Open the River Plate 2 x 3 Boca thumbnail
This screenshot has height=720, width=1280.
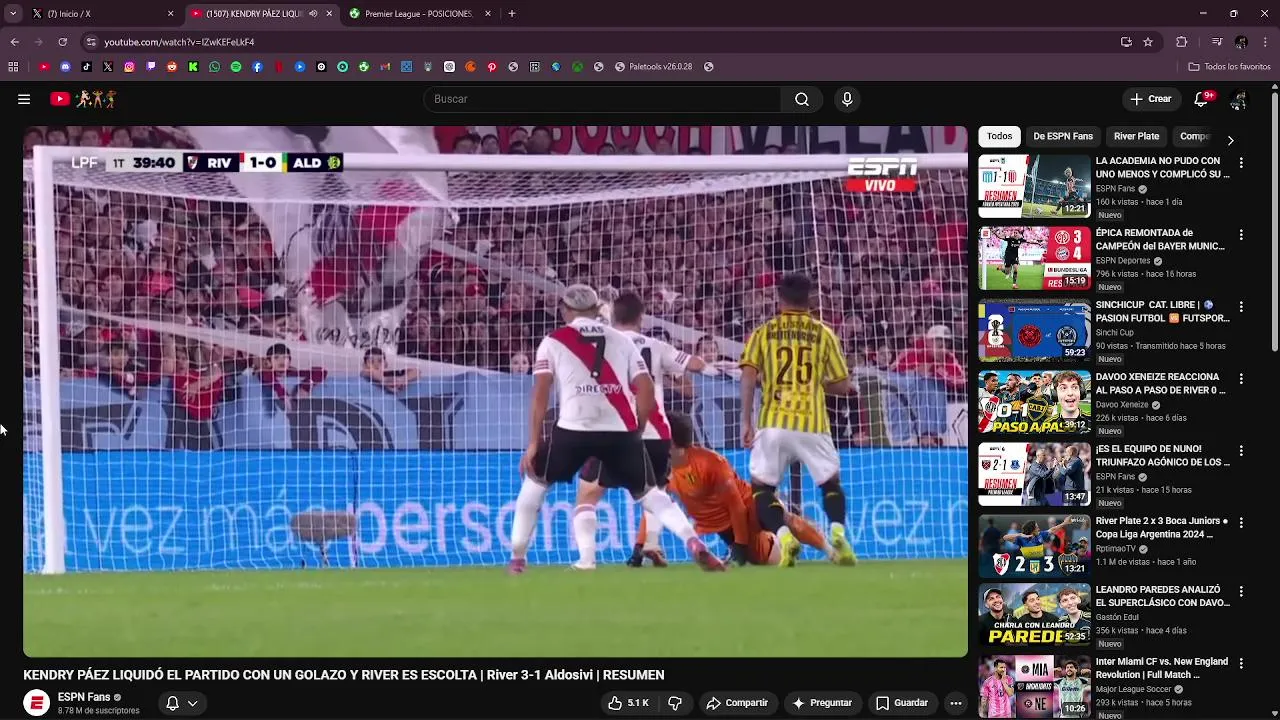(1034, 546)
